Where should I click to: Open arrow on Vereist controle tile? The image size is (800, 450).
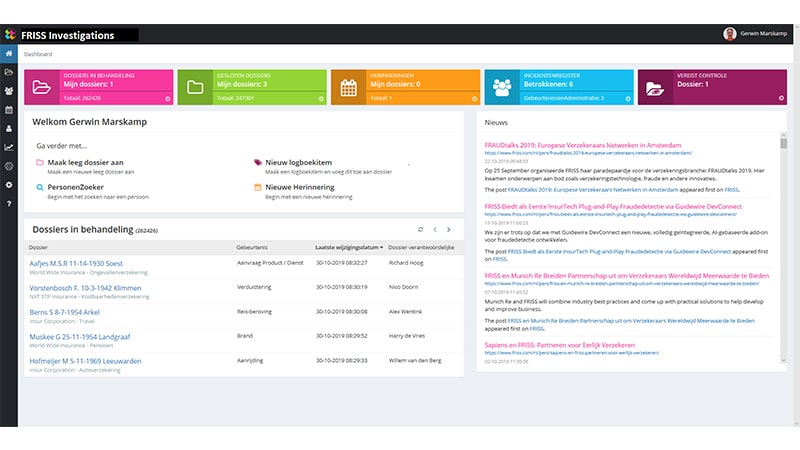click(781, 98)
